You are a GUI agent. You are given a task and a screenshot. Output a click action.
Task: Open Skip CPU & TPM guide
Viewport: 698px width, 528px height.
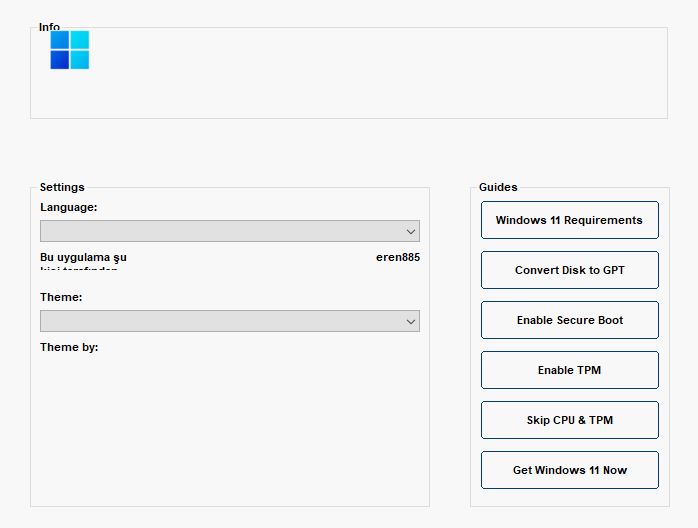[569, 420]
